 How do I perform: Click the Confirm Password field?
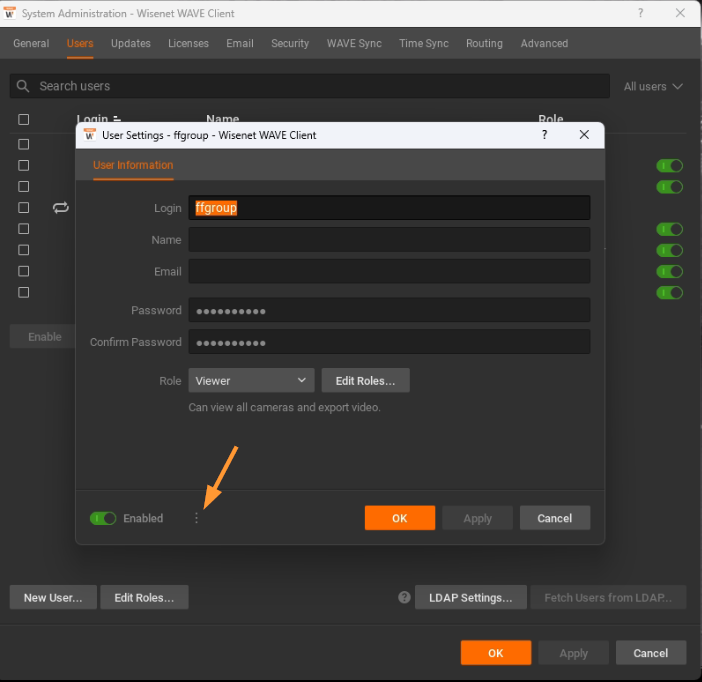(389, 342)
